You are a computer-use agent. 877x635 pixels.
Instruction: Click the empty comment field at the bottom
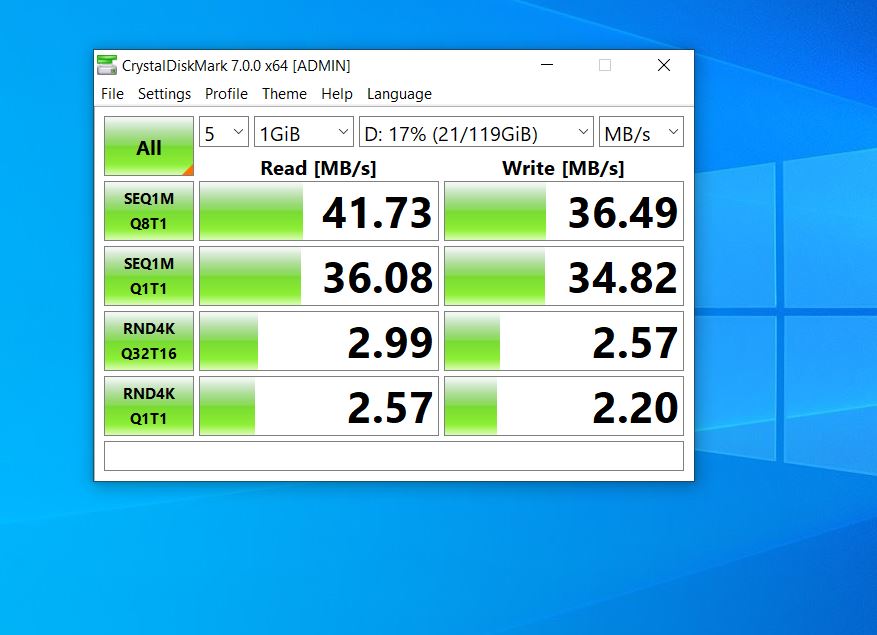[394, 456]
